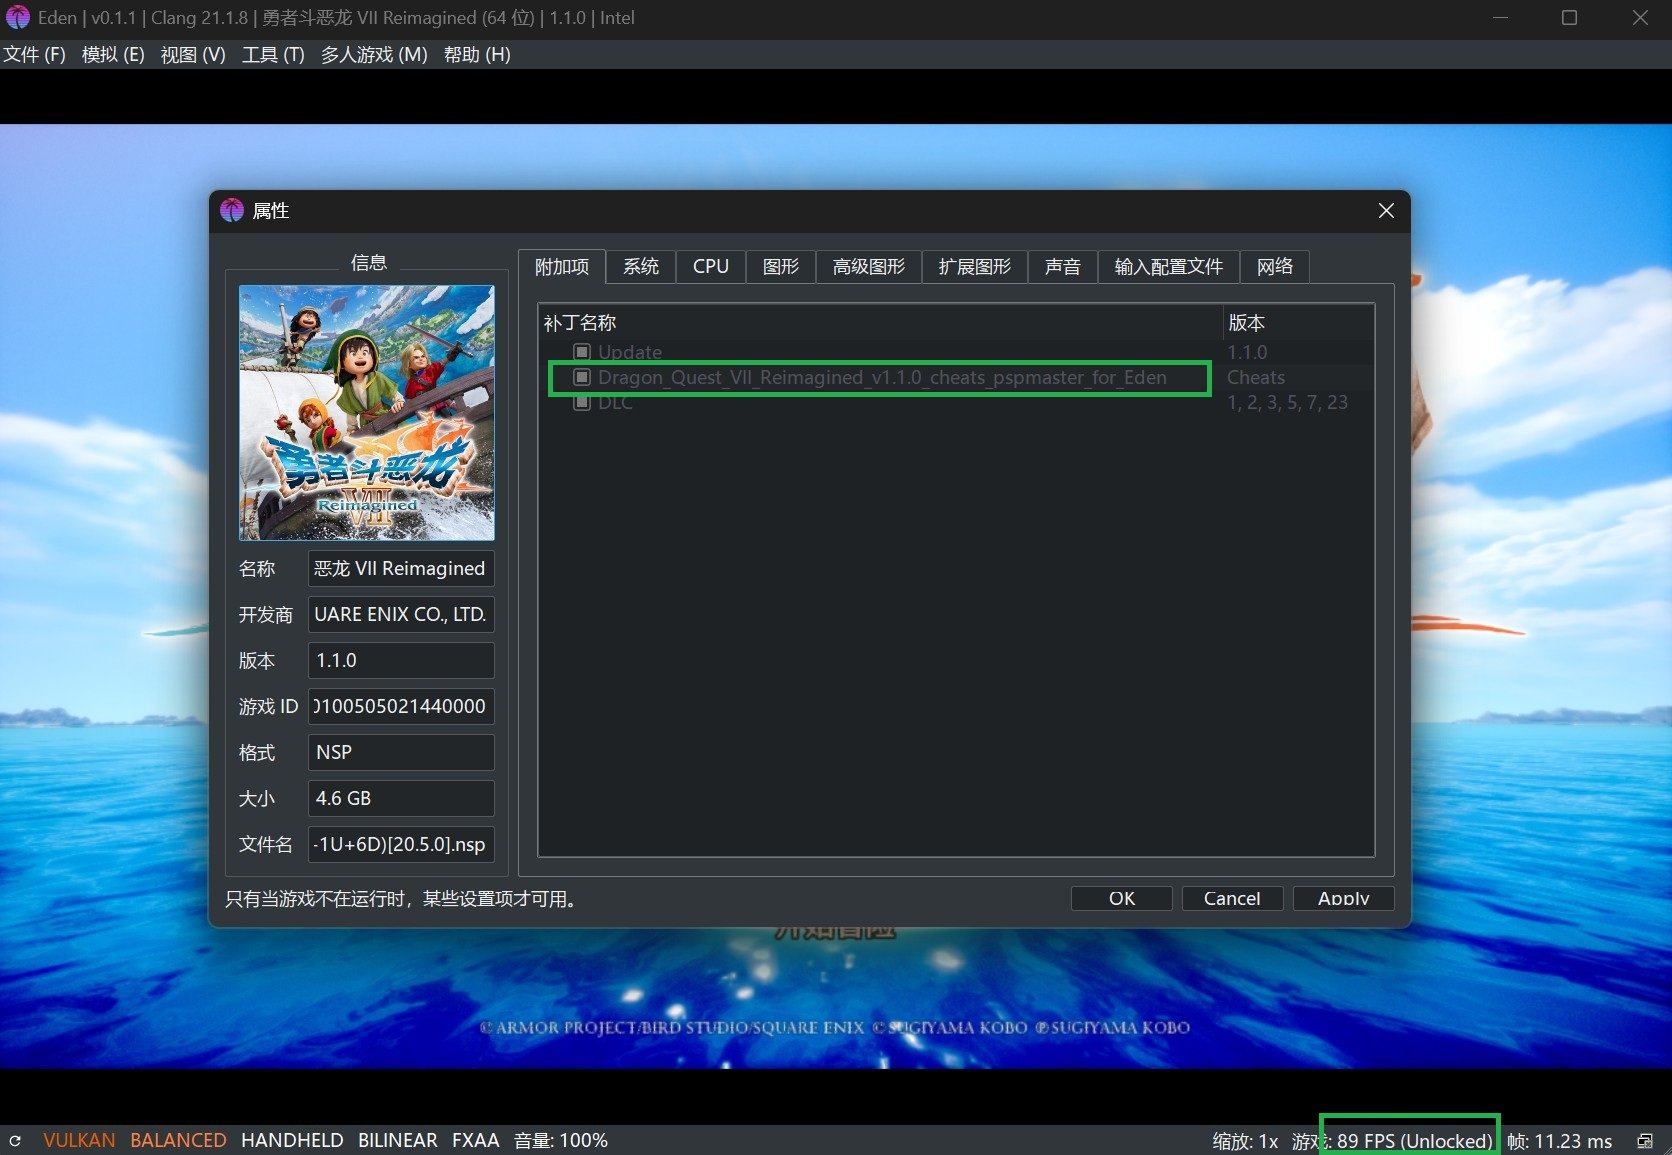This screenshot has width=1672, height=1155.
Task: Click the 名称 text field
Action: point(401,568)
